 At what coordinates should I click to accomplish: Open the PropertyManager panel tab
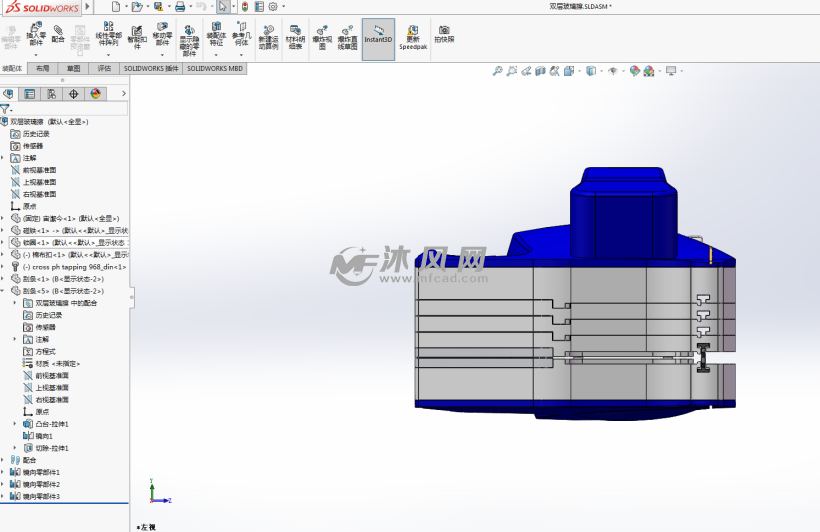tap(30, 94)
